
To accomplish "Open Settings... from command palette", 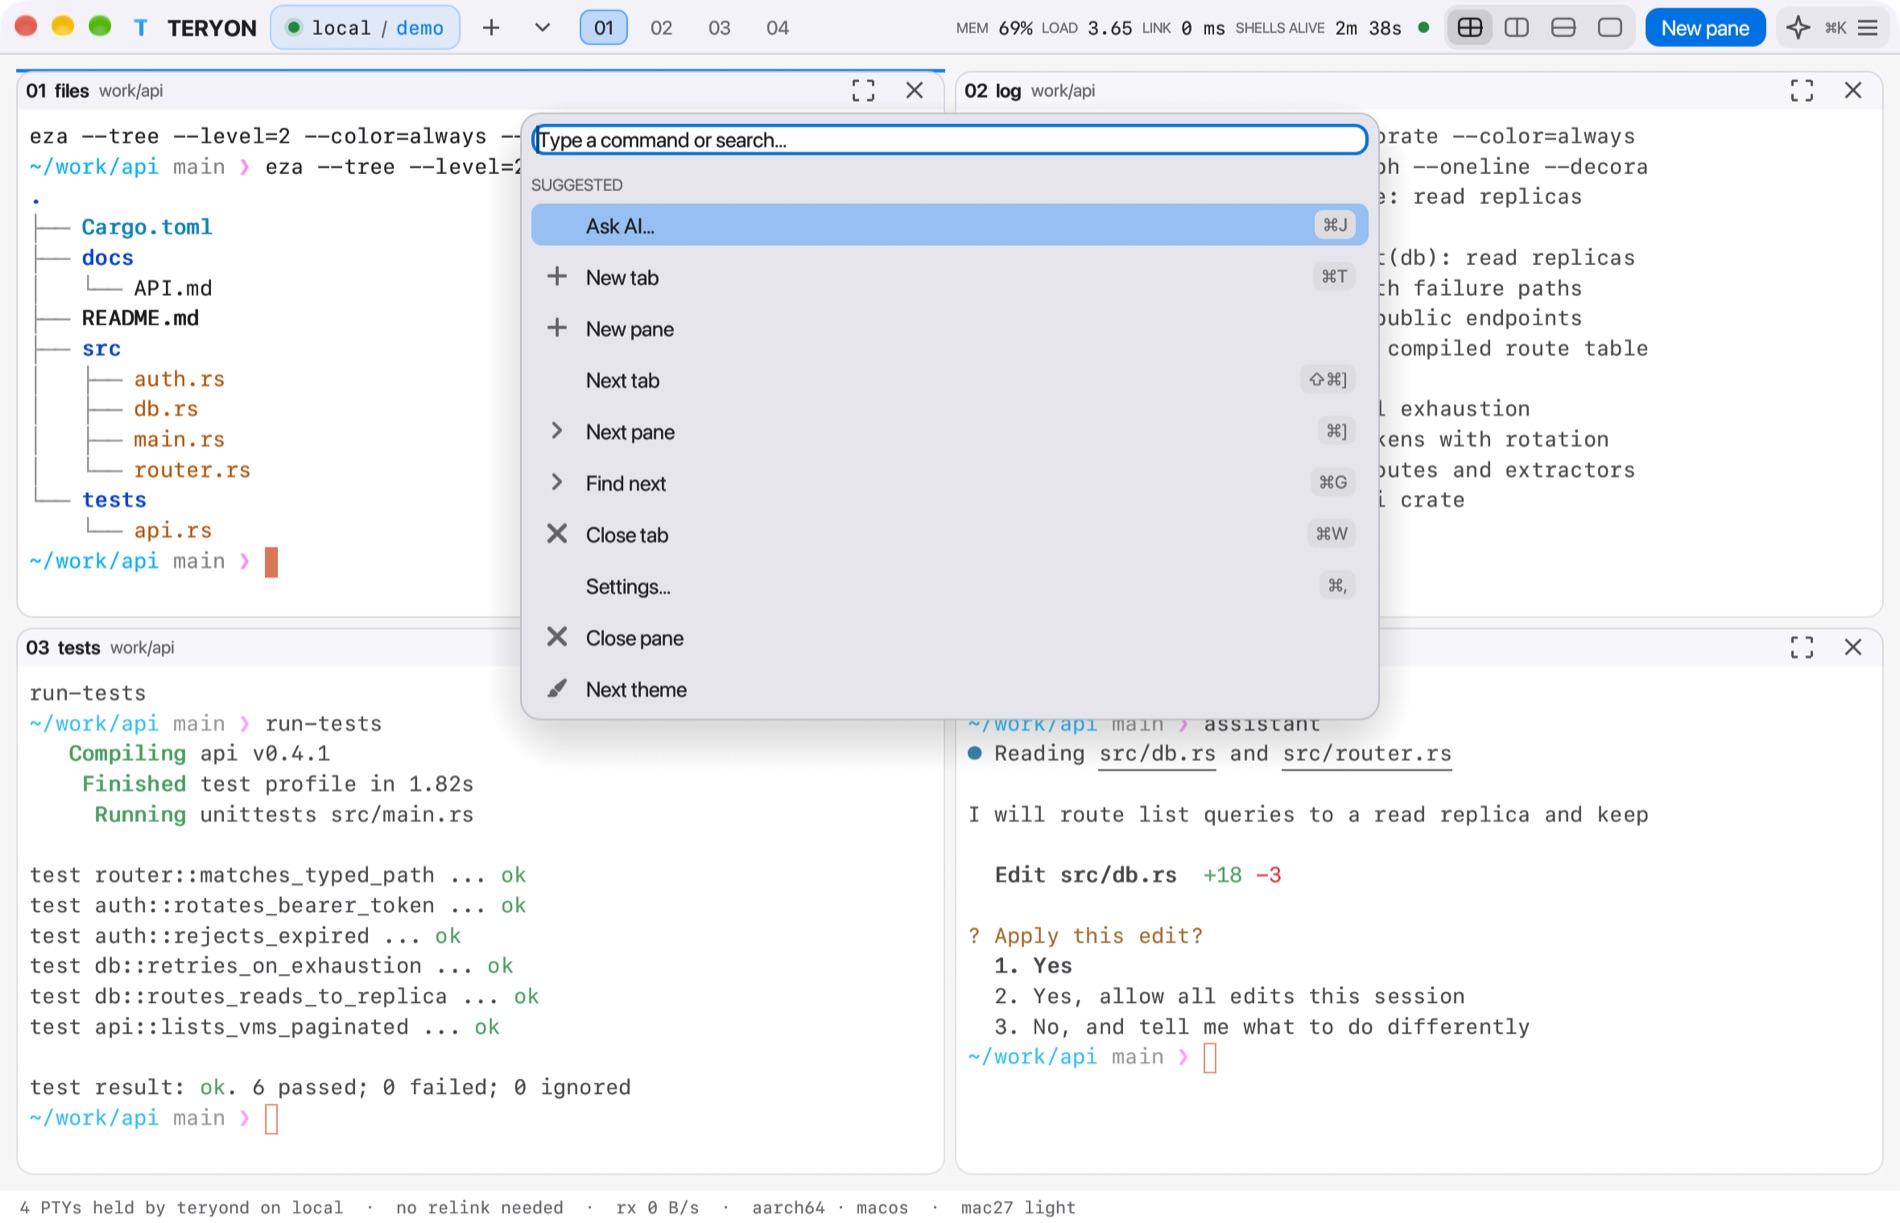I will pos(949,586).
